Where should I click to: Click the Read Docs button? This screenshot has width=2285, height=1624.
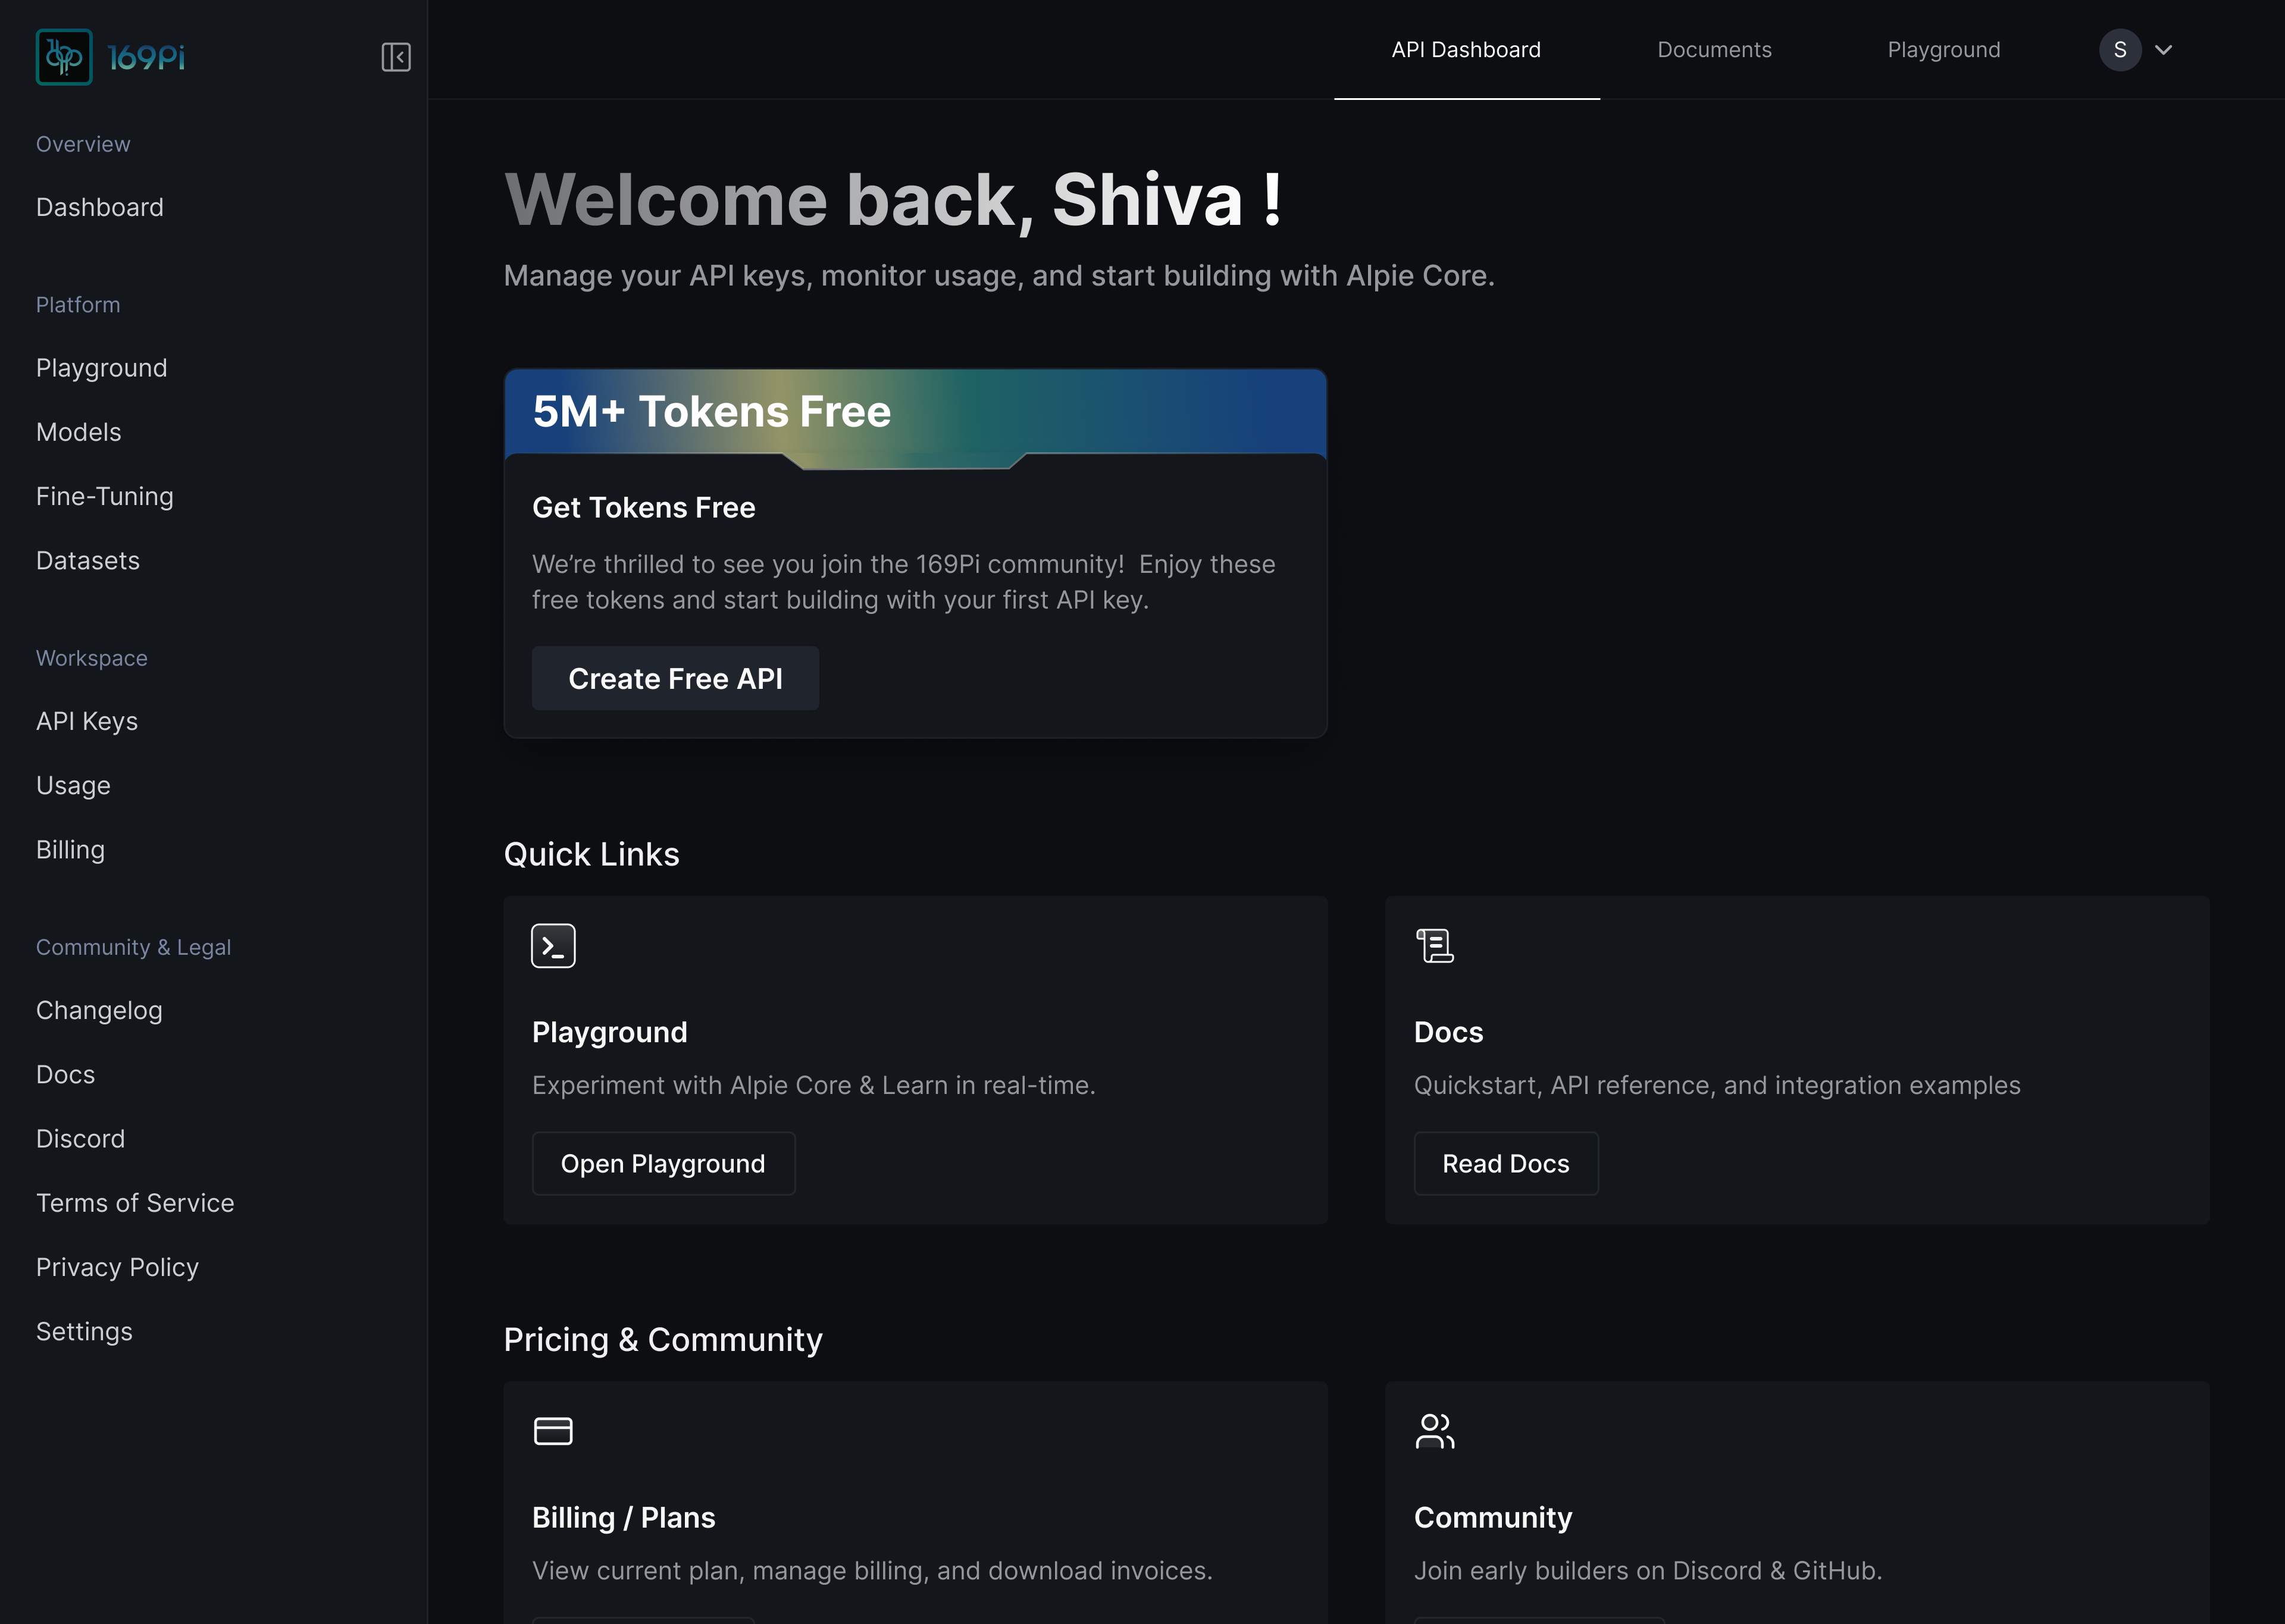pyautogui.click(x=1505, y=1163)
